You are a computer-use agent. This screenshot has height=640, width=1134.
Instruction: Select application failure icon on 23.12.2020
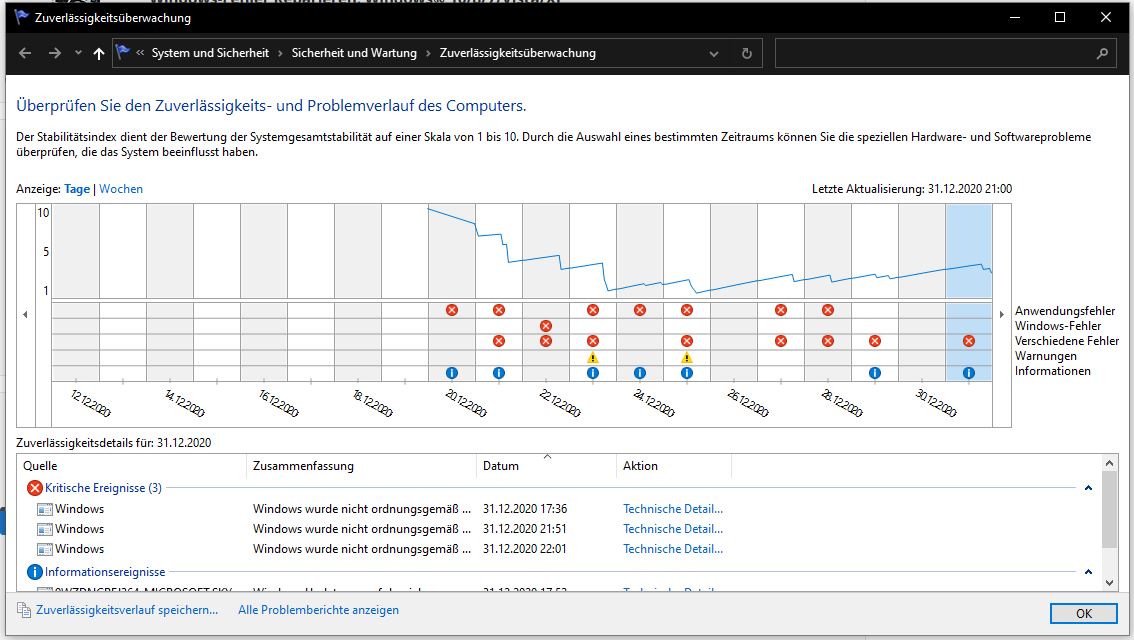coord(593,310)
